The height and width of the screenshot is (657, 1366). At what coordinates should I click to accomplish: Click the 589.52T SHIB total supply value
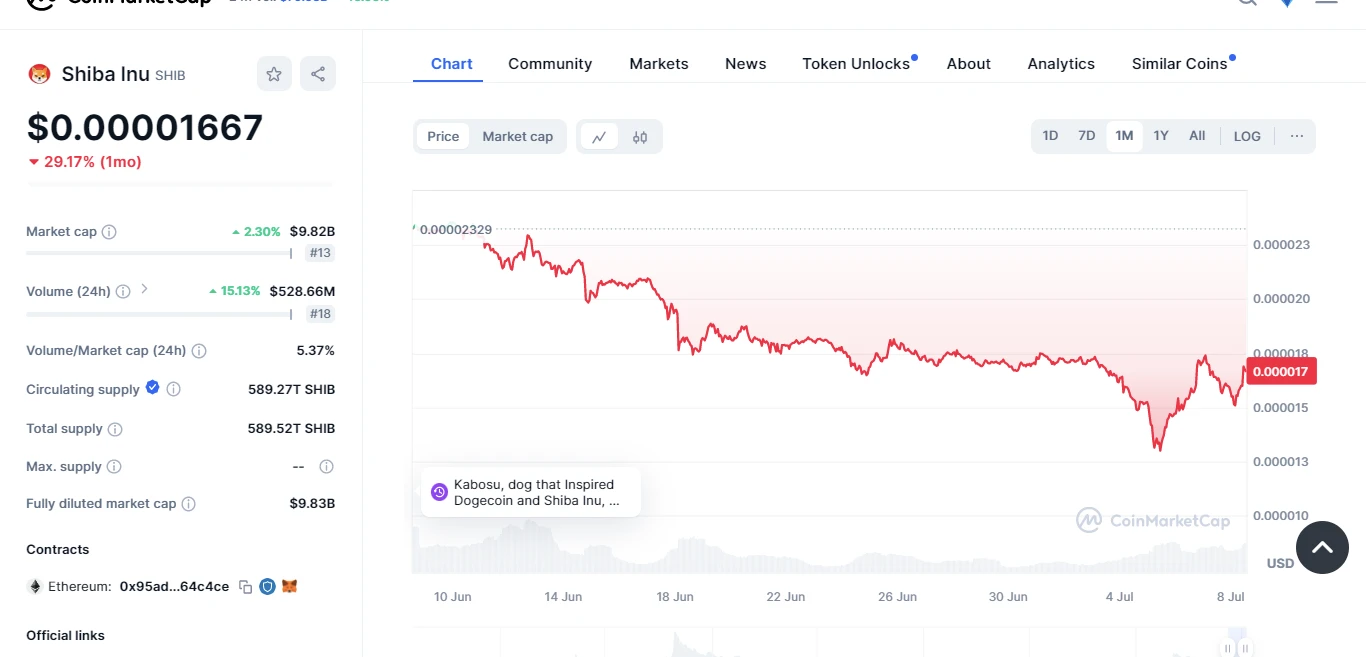(292, 429)
